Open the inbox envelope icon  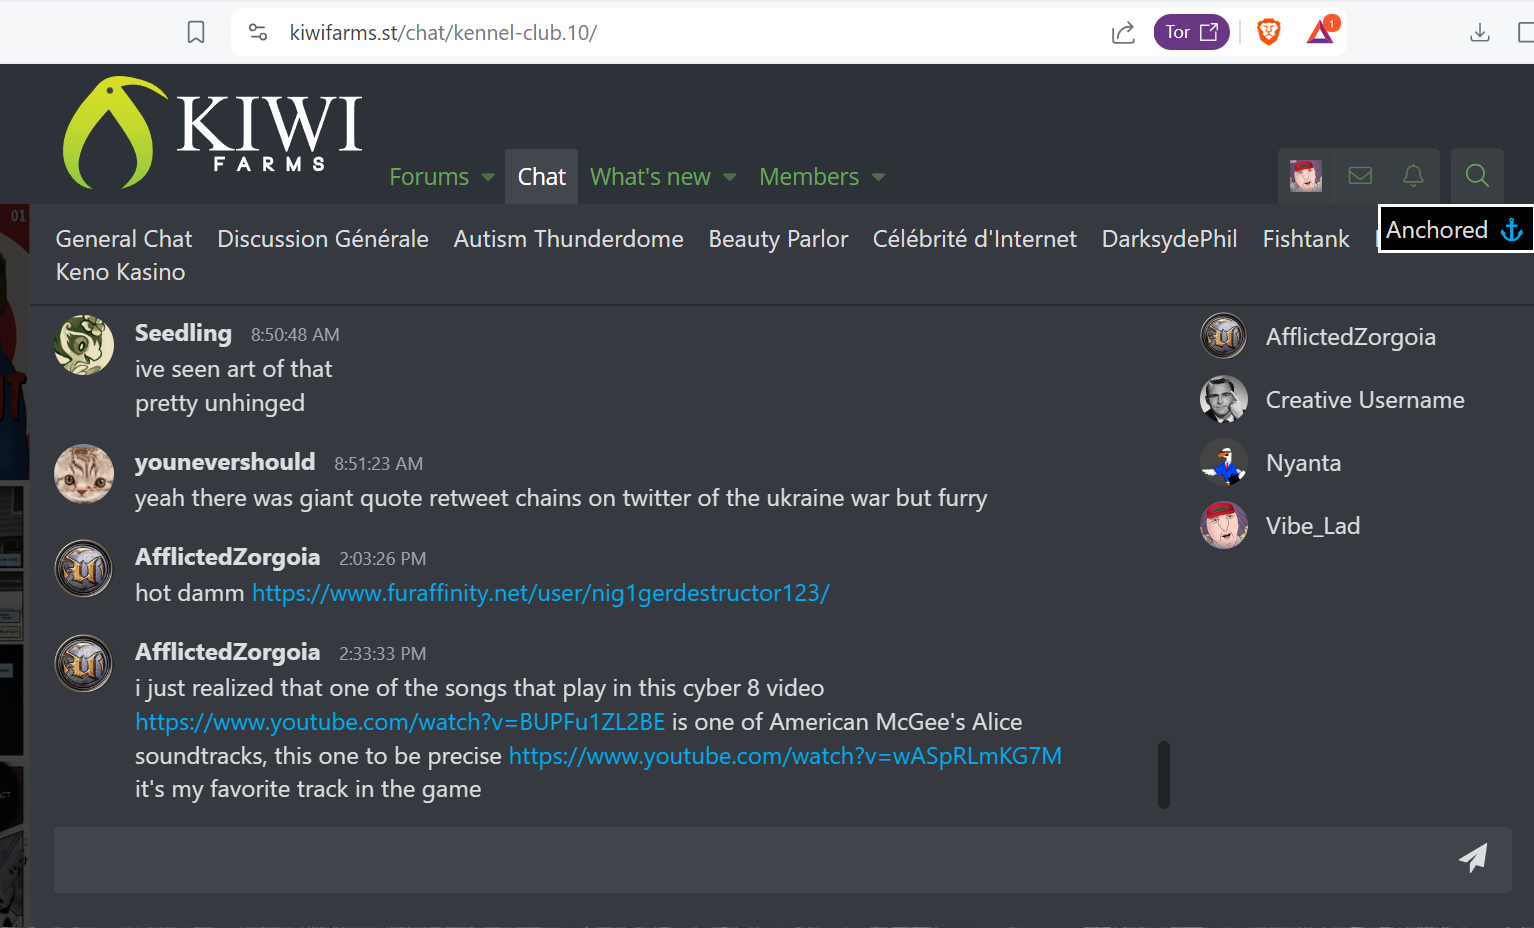click(x=1360, y=176)
